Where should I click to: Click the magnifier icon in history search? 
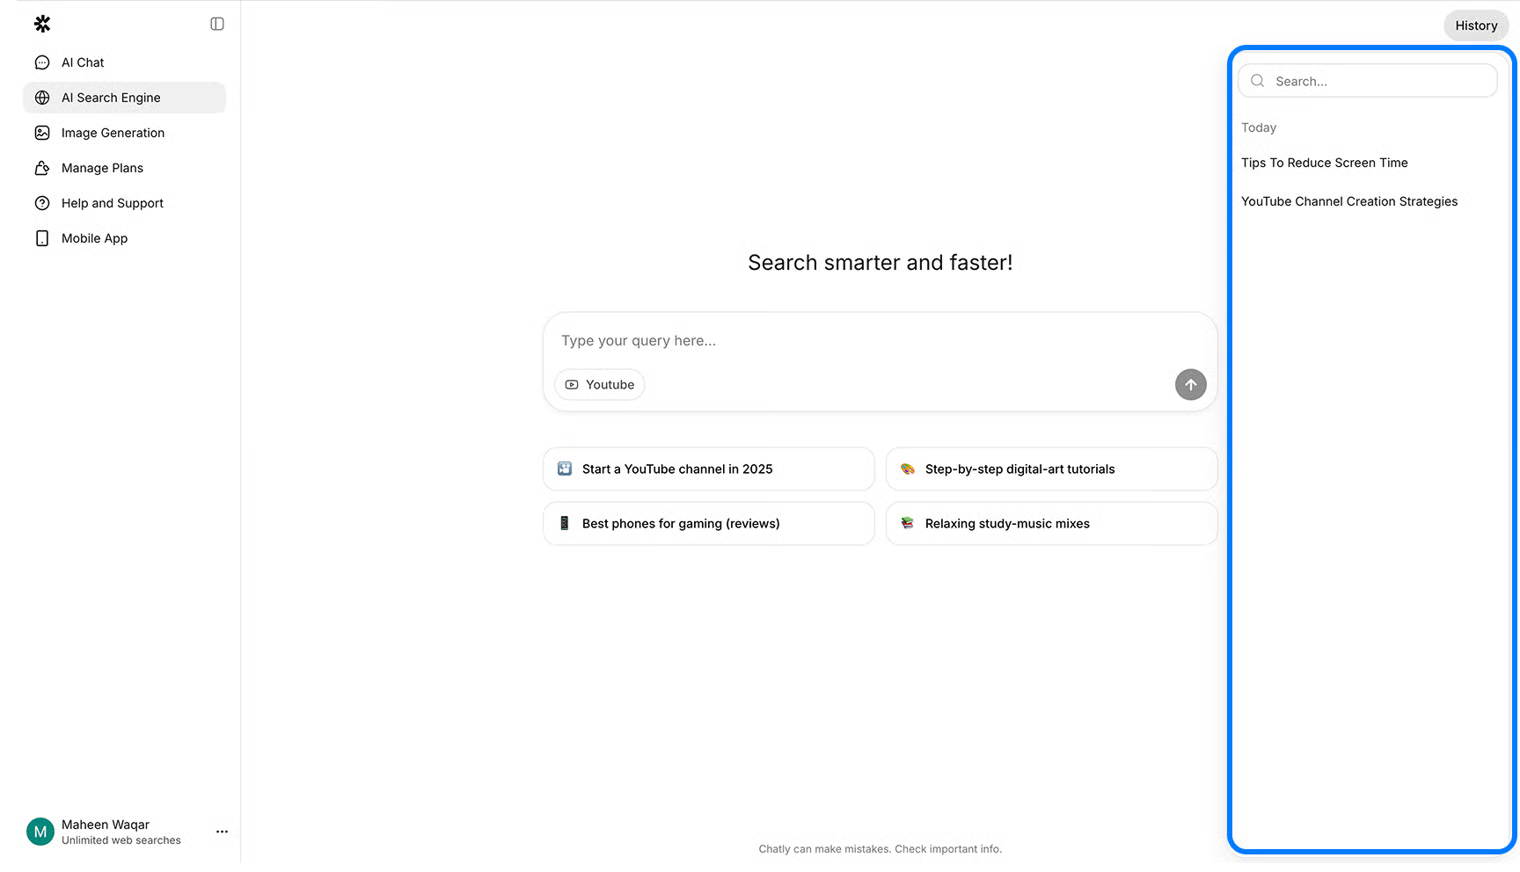click(1258, 81)
